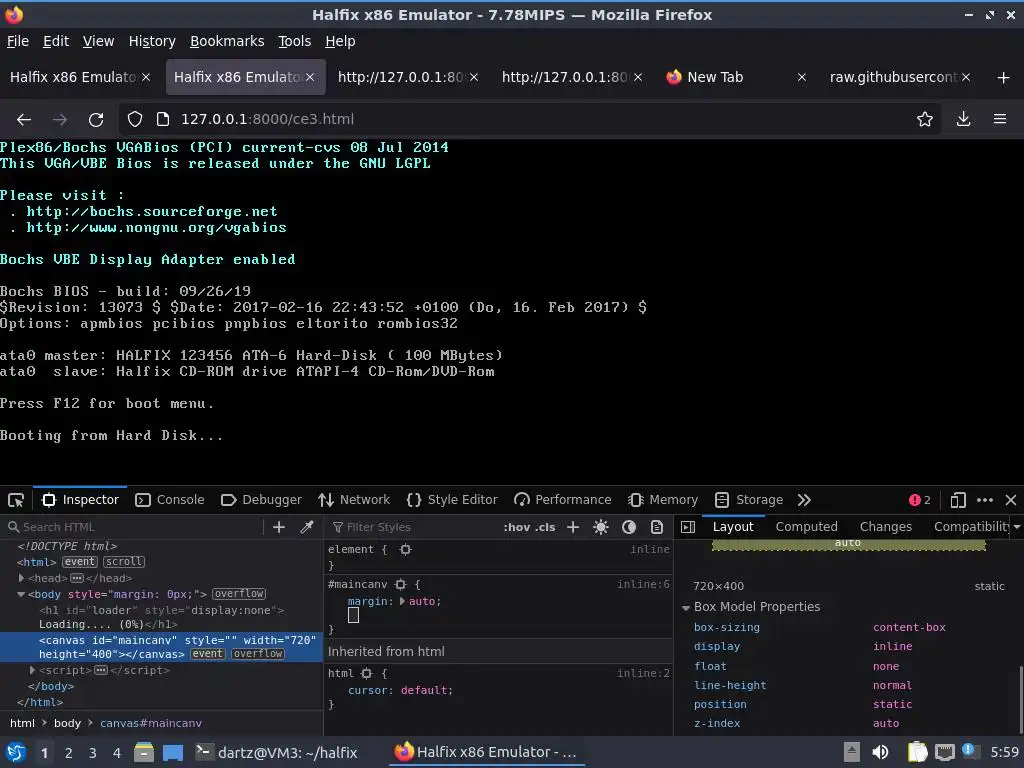This screenshot has width=1024, height=768.
Task: Select the Compatibility sidebar tab
Action: [971, 527]
